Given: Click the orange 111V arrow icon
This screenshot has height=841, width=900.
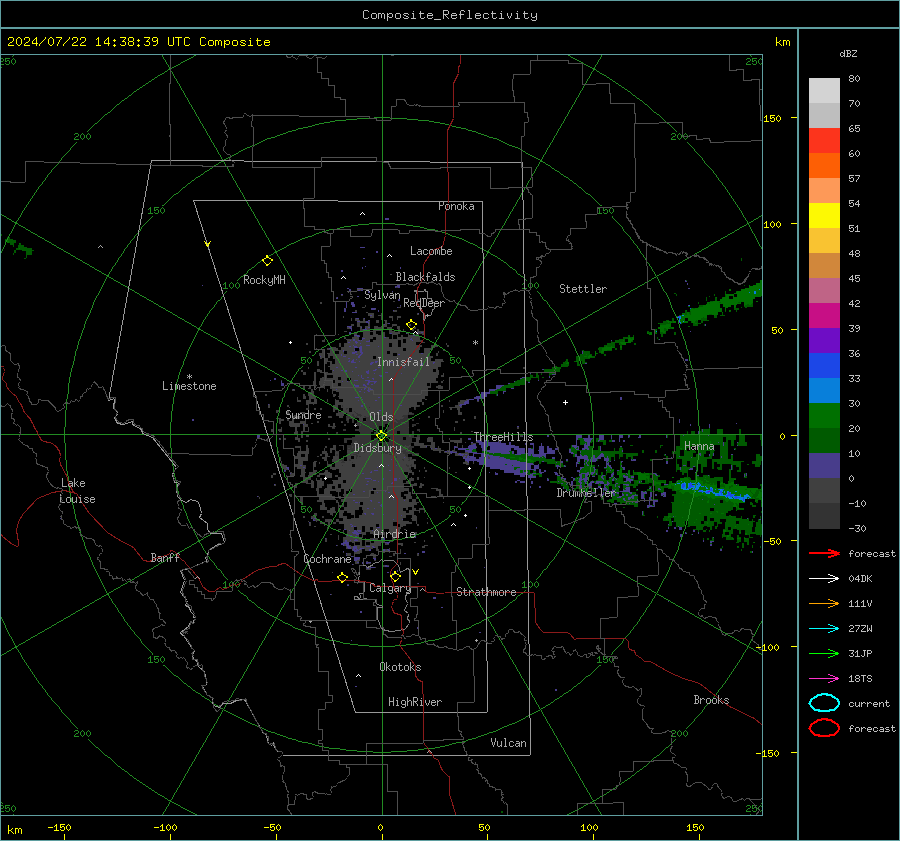Looking at the screenshot, I should [x=824, y=603].
